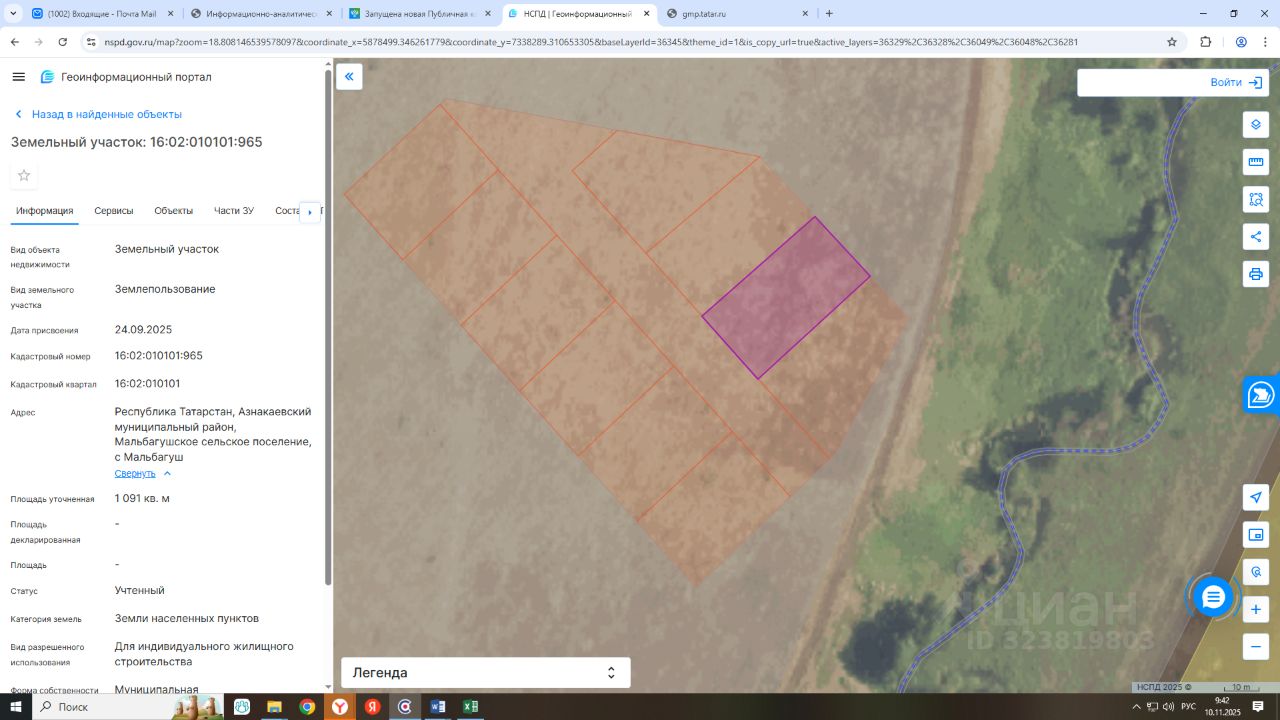Click the status value Учтенный
The width and height of the screenshot is (1280, 720).
140,591
